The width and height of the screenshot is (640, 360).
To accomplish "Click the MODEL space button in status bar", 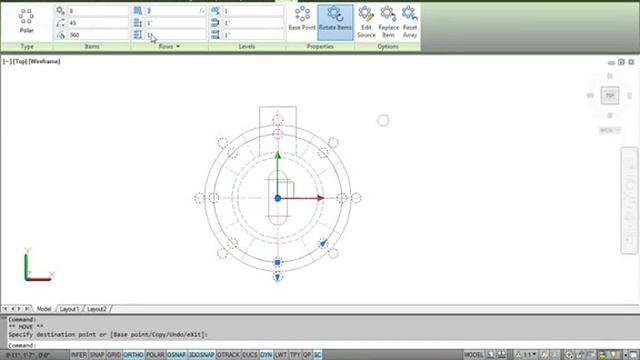I will tap(473, 355).
